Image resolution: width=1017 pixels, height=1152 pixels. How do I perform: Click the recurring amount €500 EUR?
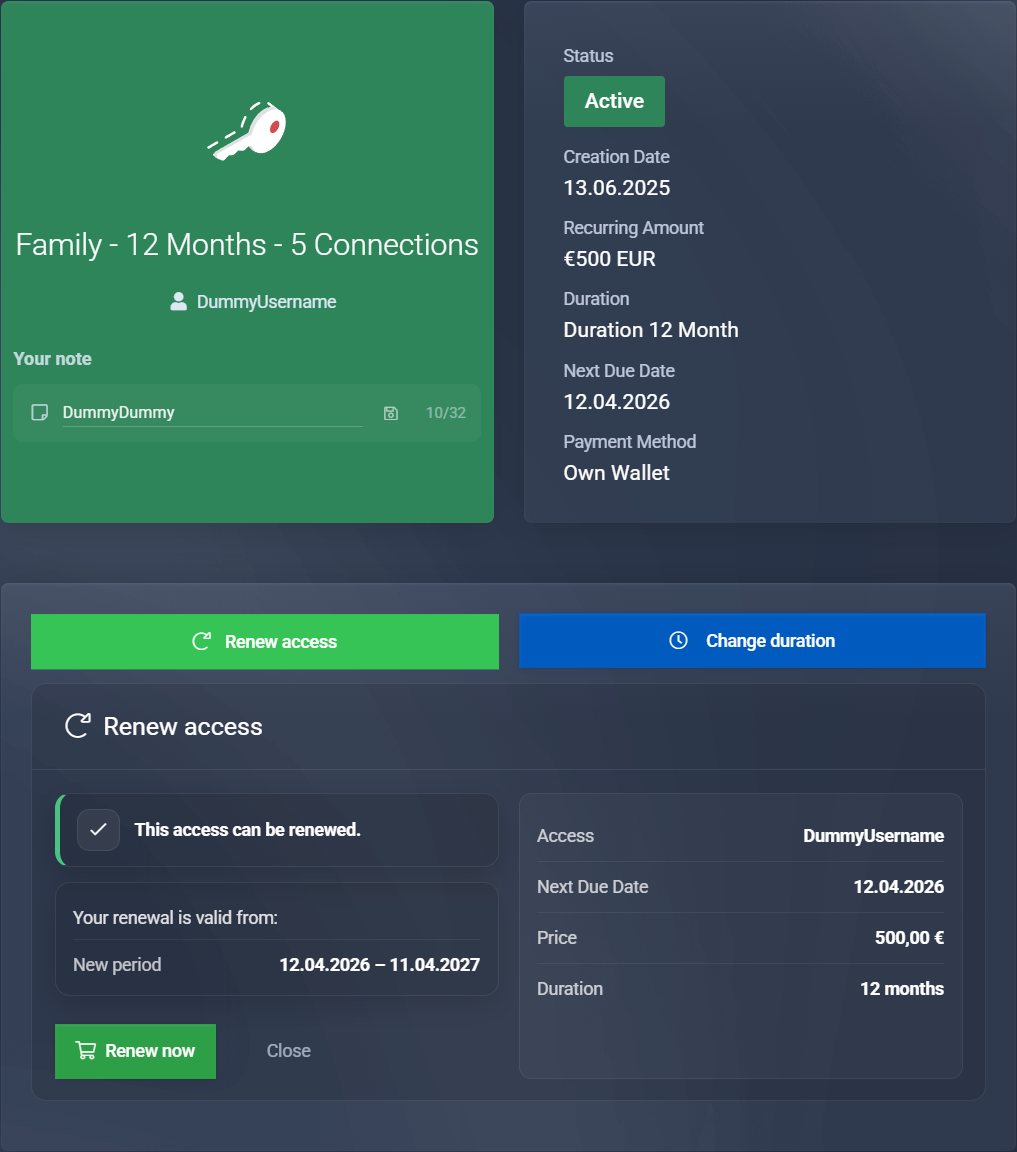[609, 259]
